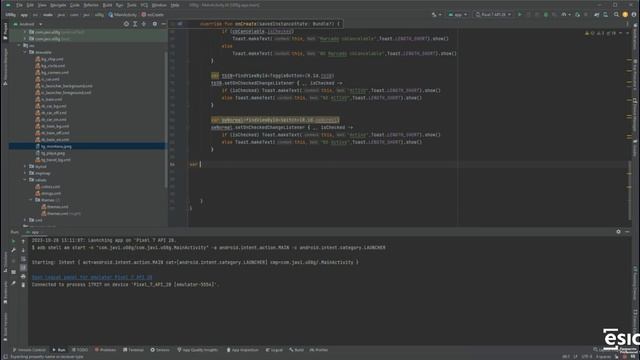Open the App Quality Insights tab
Image resolution: width=640 pixels, height=360 pixels.
point(198,350)
